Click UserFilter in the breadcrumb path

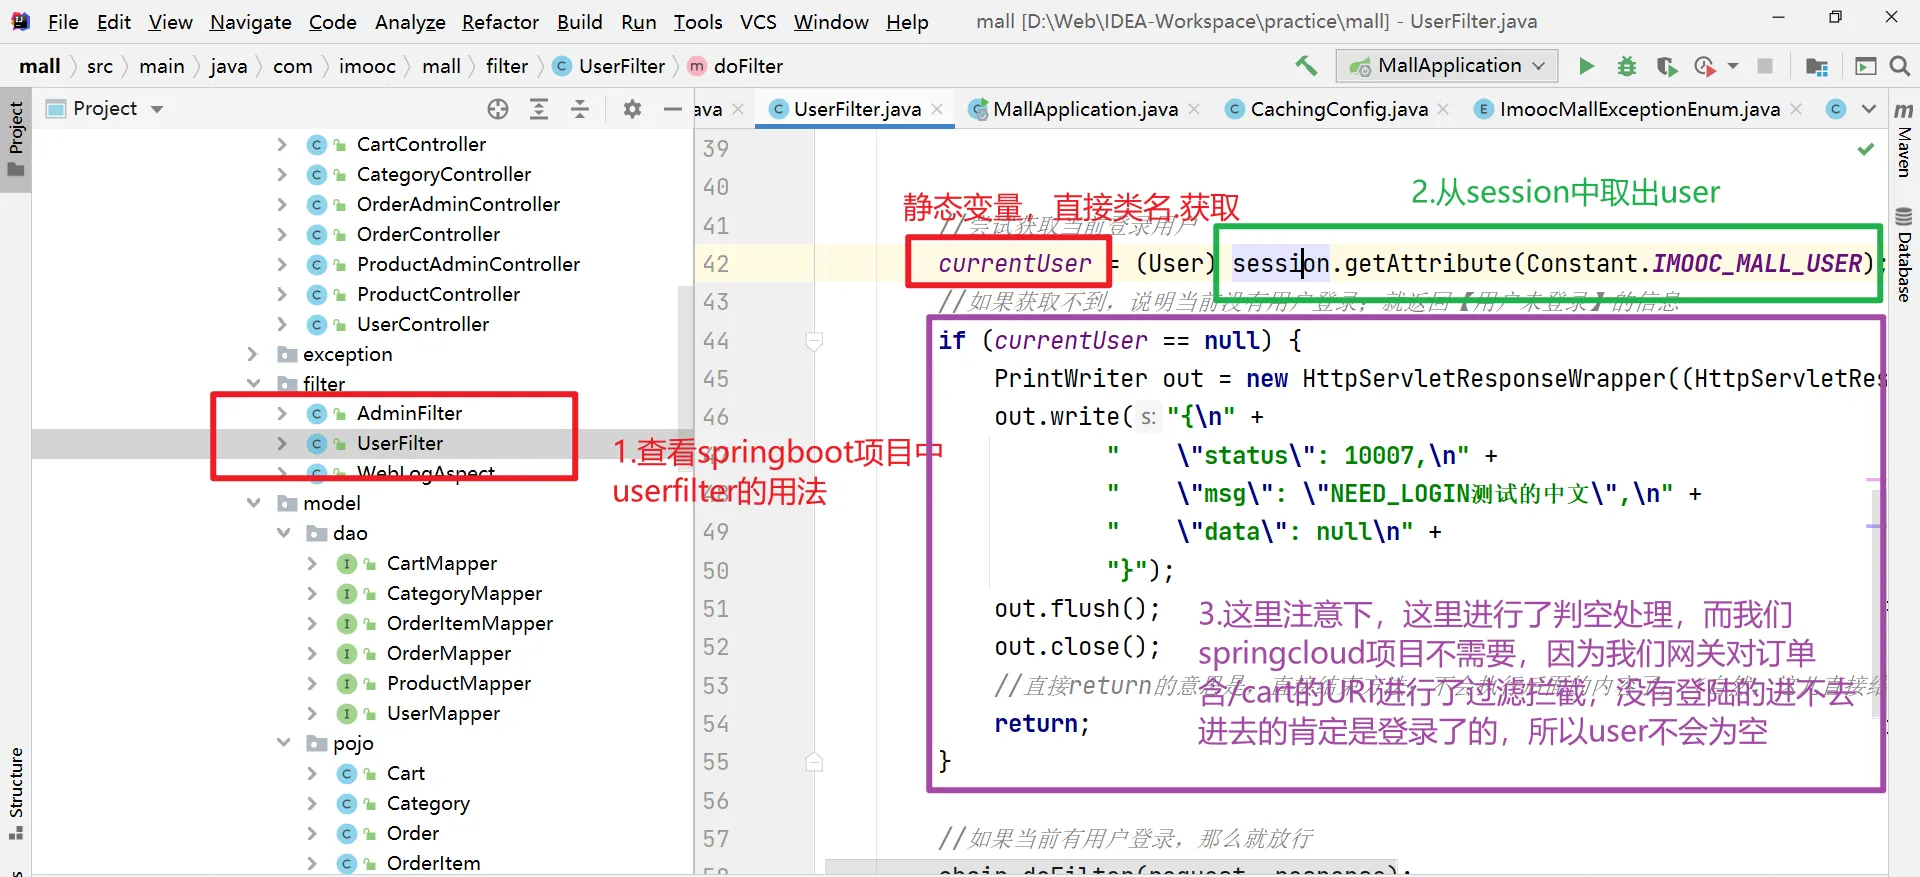pyautogui.click(x=621, y=66)
